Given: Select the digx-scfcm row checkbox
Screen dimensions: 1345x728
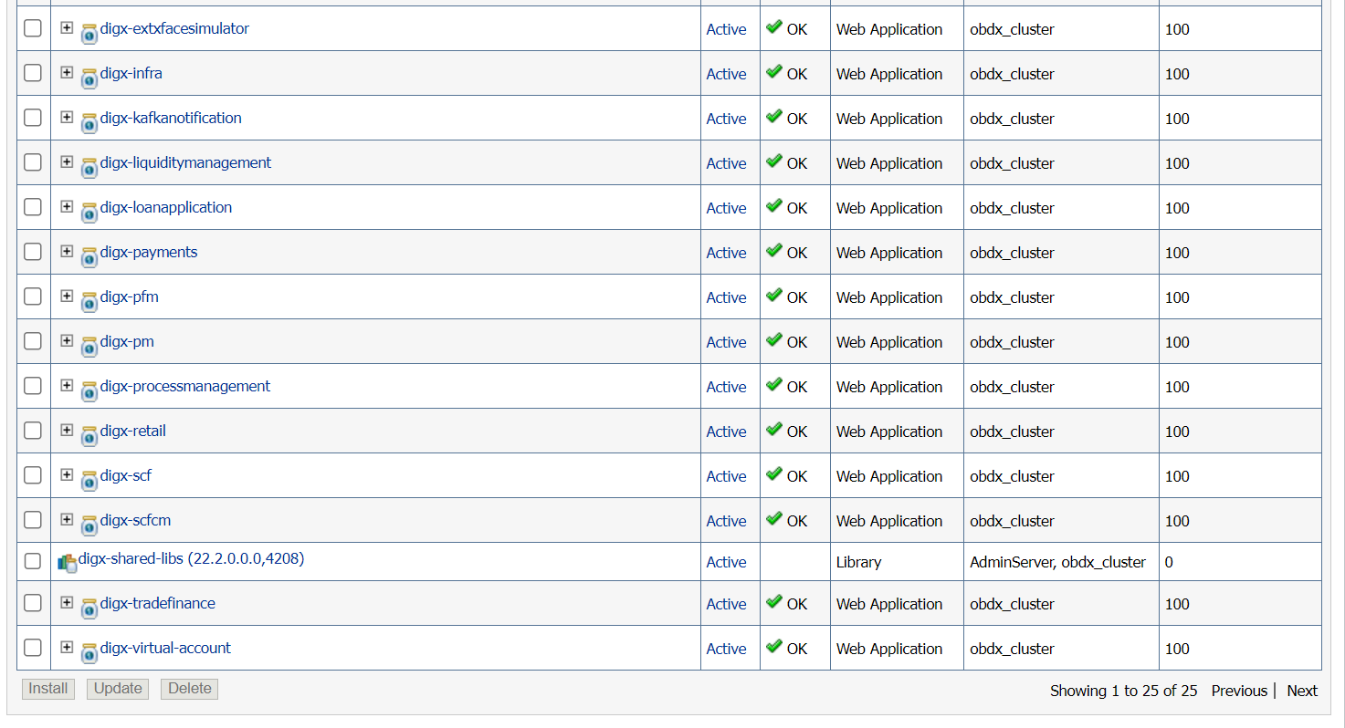Looking at the screenshot, I should point(33,520).
